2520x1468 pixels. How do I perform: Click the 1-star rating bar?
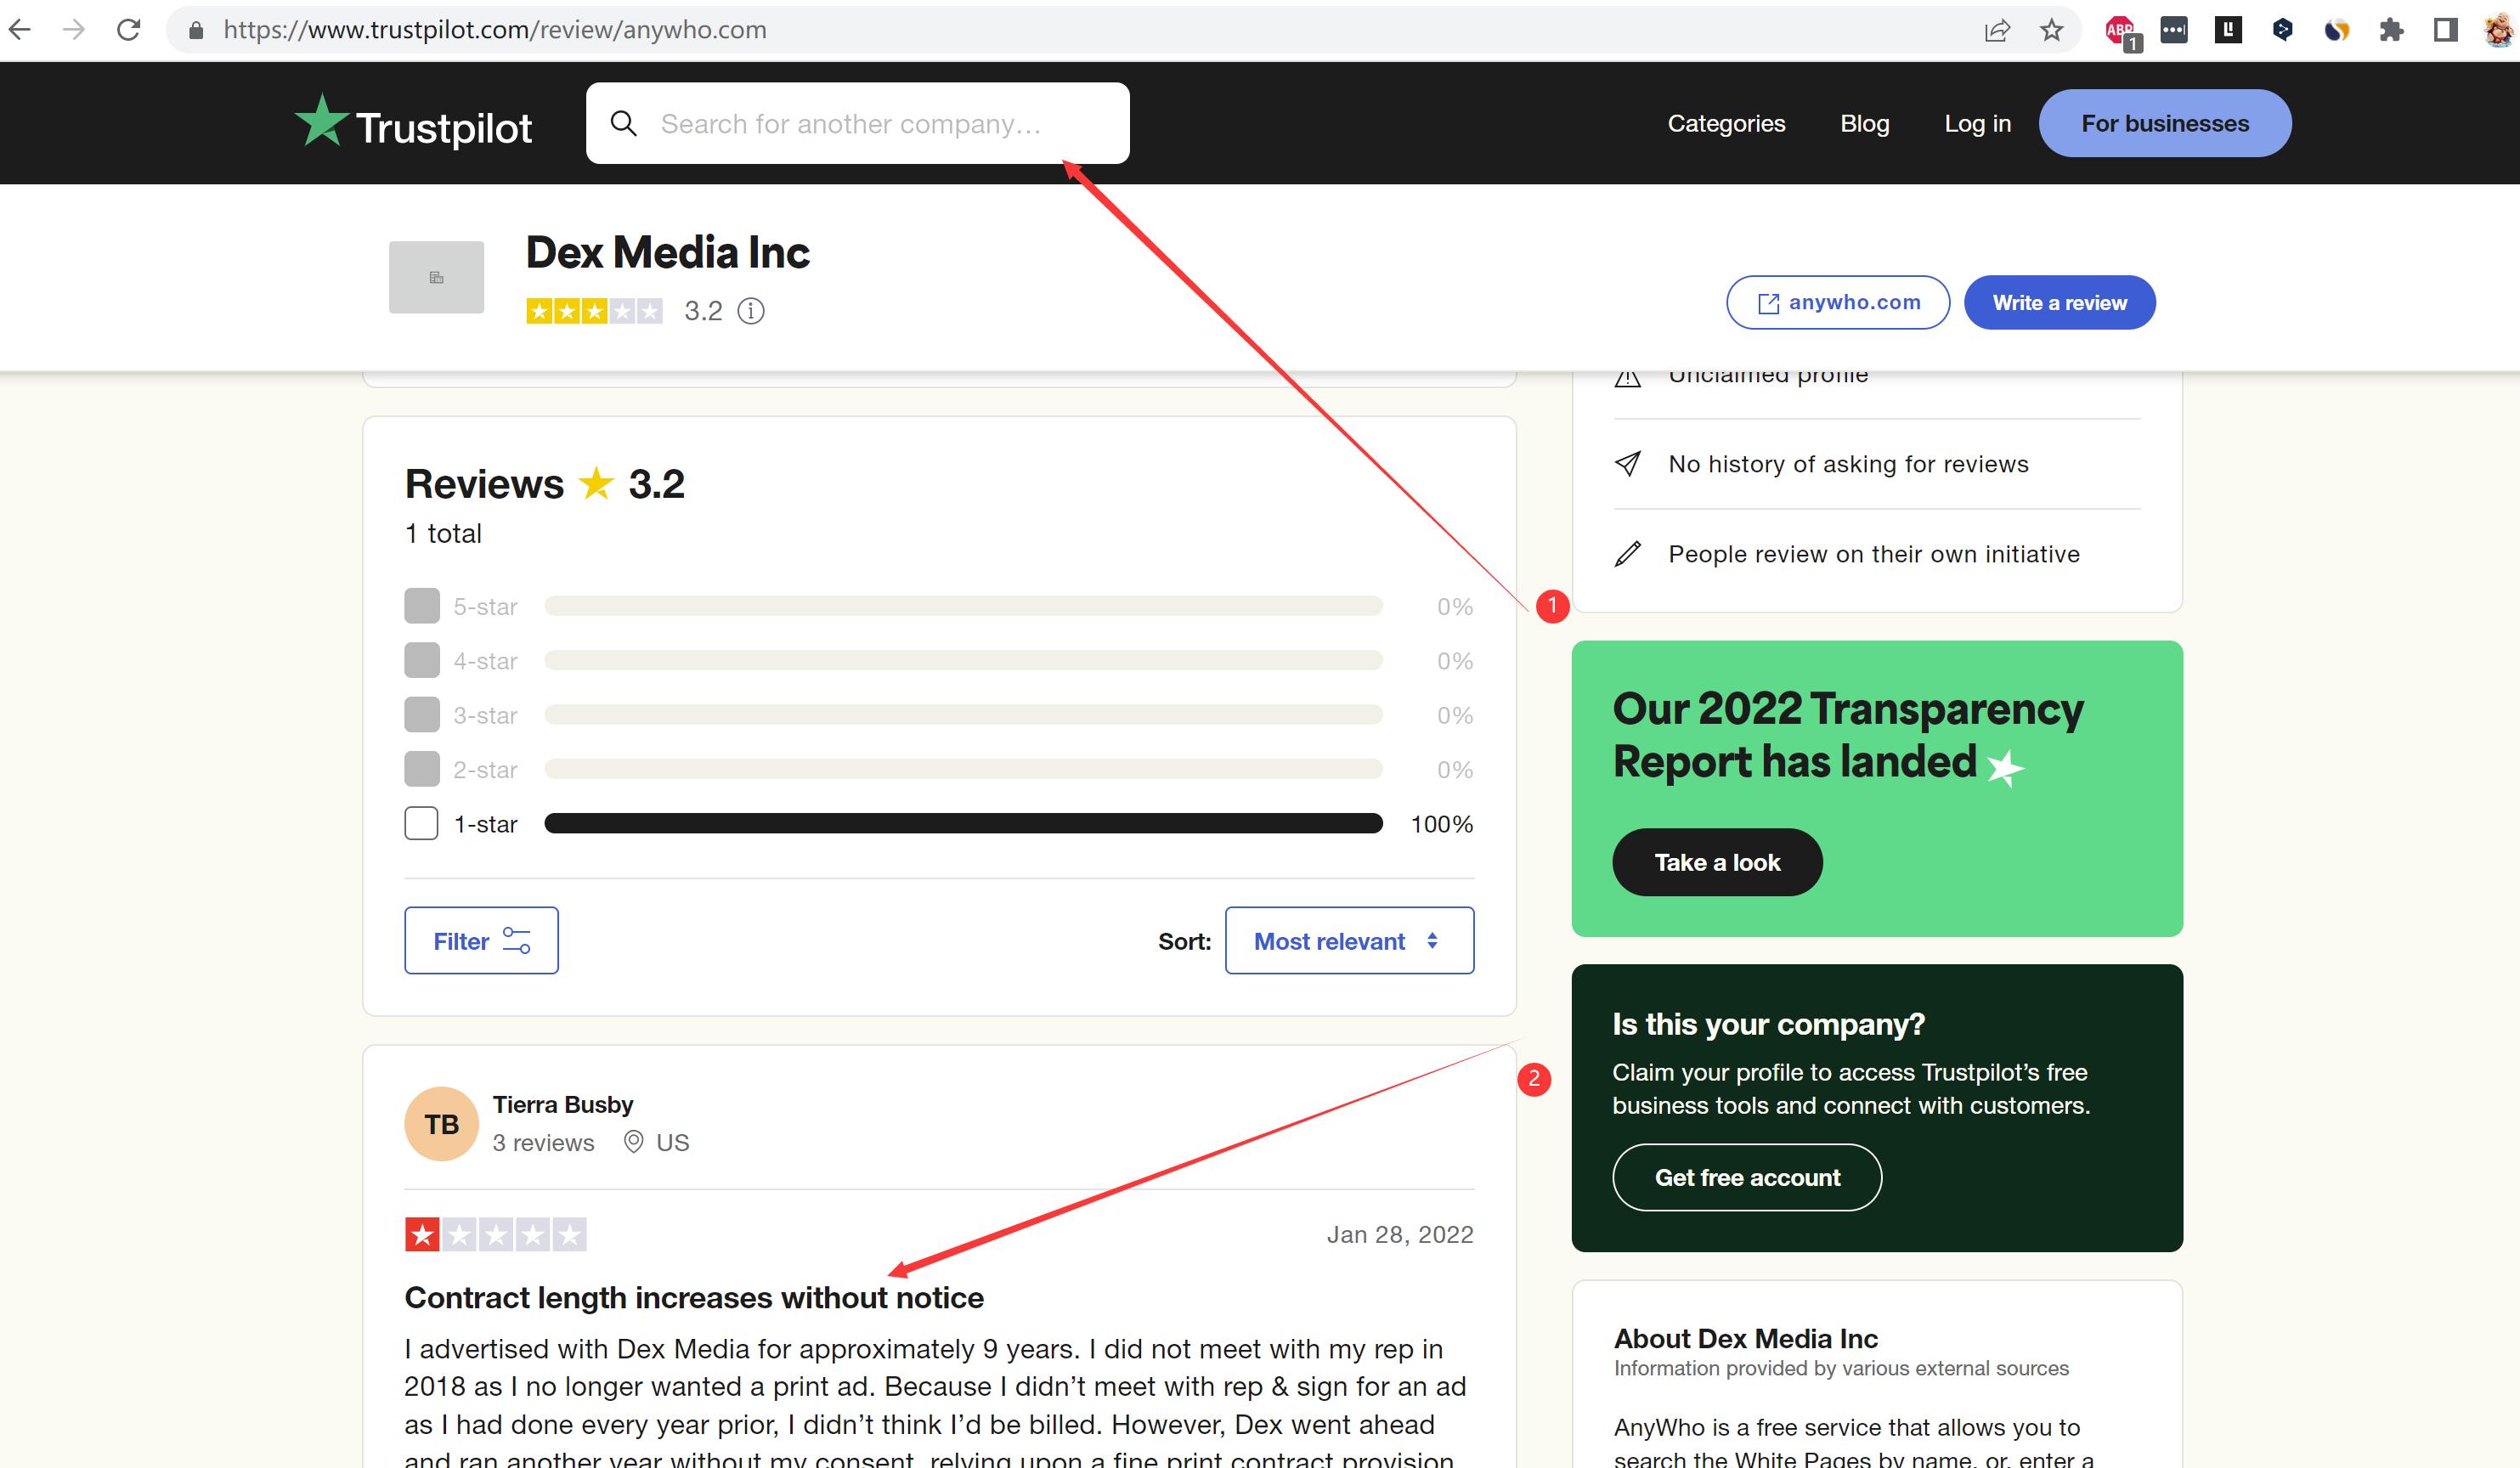point(963,824)
